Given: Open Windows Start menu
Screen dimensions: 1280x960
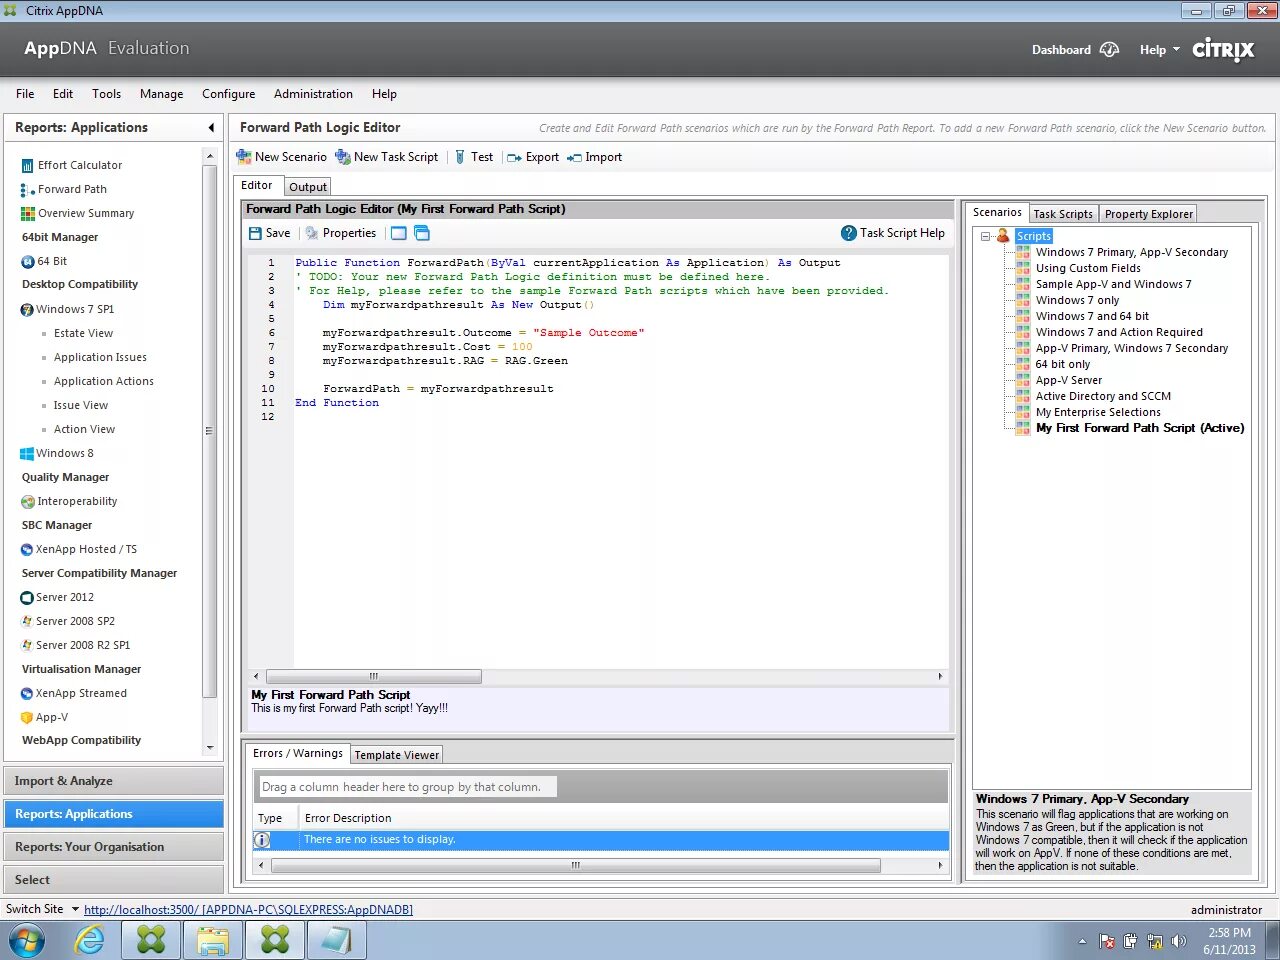Looking at the screenshot, I should click(x=27, y=940).
